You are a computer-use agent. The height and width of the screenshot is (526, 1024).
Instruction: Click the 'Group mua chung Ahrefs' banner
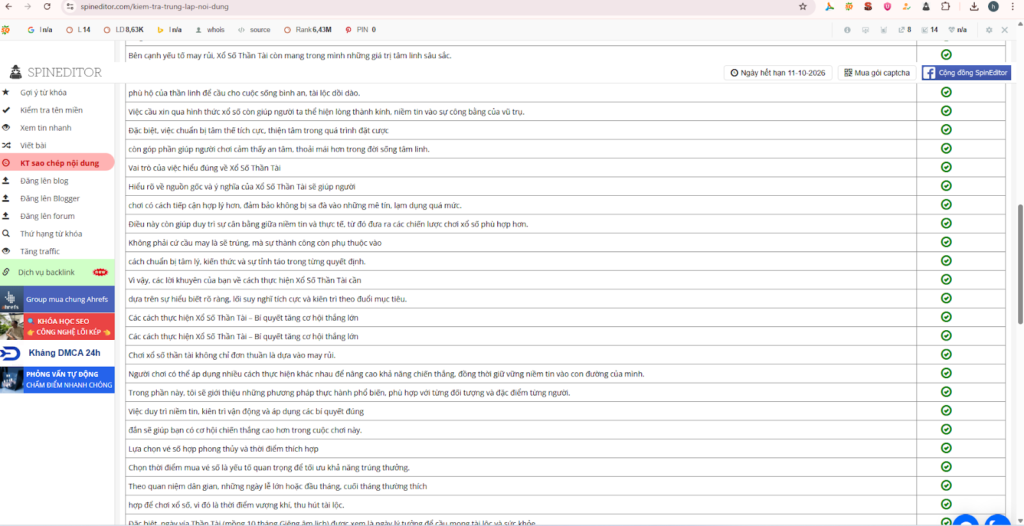pos(57,298)
